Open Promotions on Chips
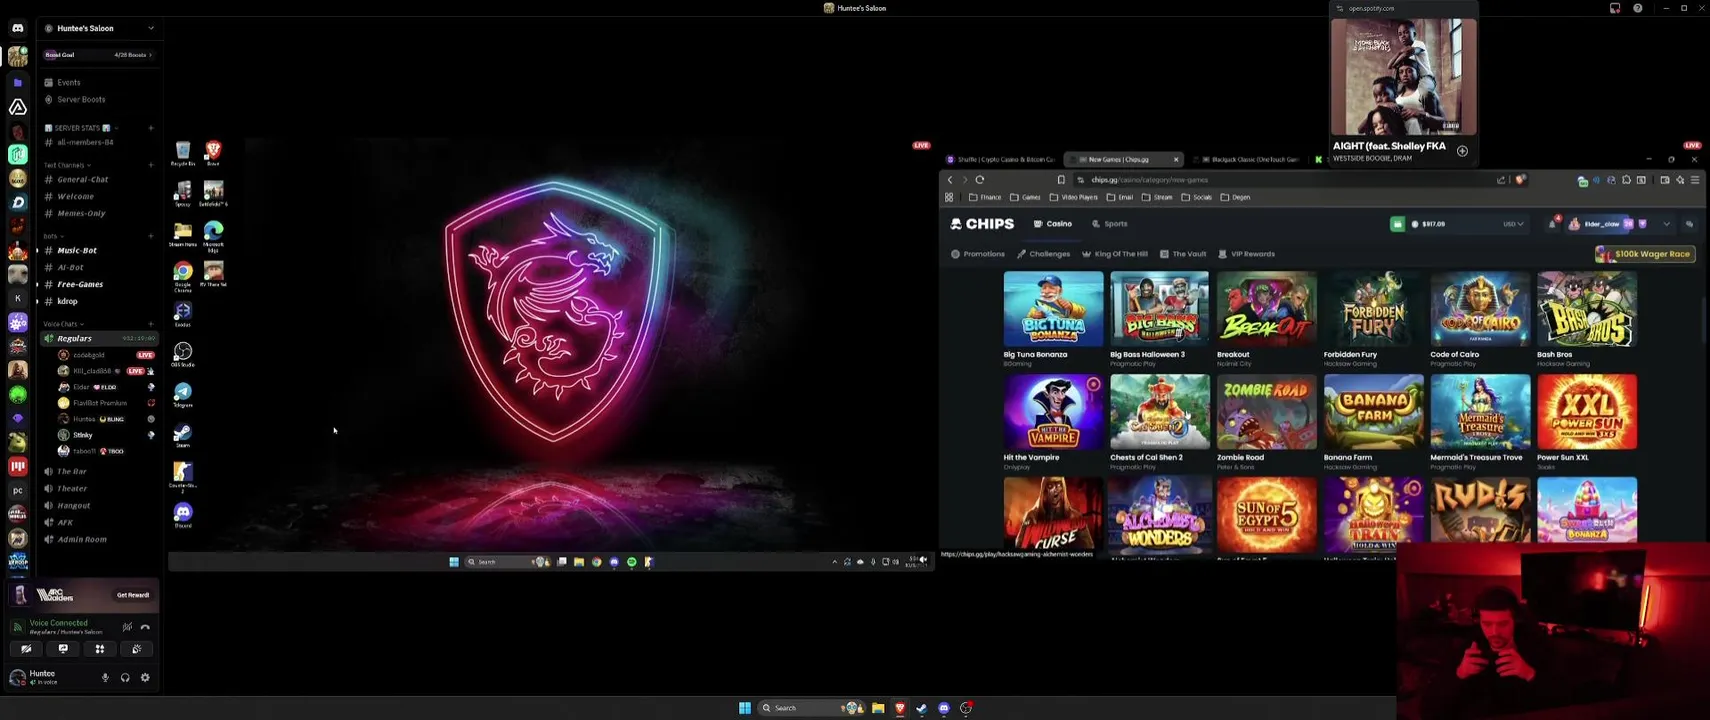This screenshot has width=1710, height=720. pos(978,254)
